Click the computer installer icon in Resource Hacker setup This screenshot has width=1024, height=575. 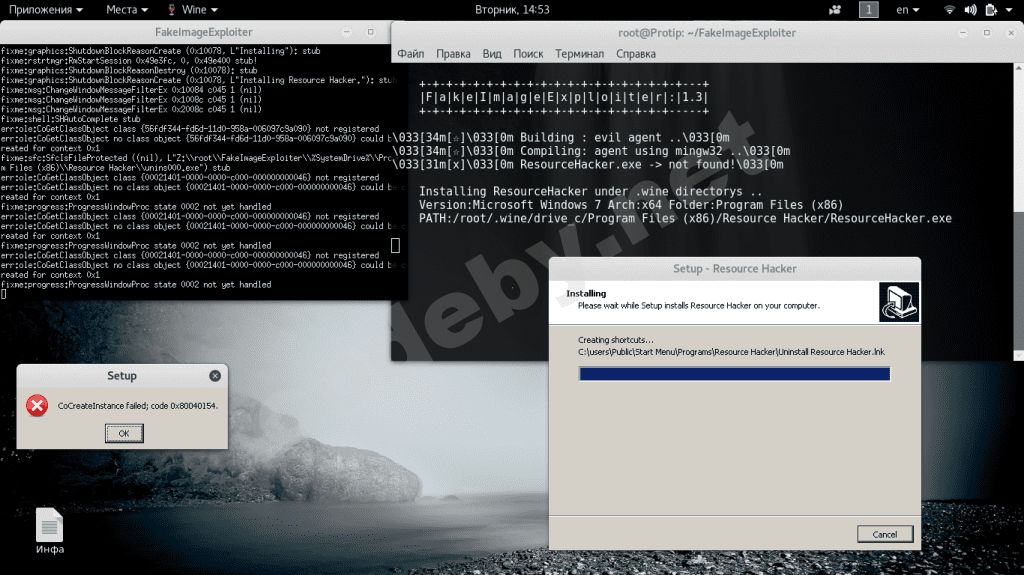click(x=898, y=301)
